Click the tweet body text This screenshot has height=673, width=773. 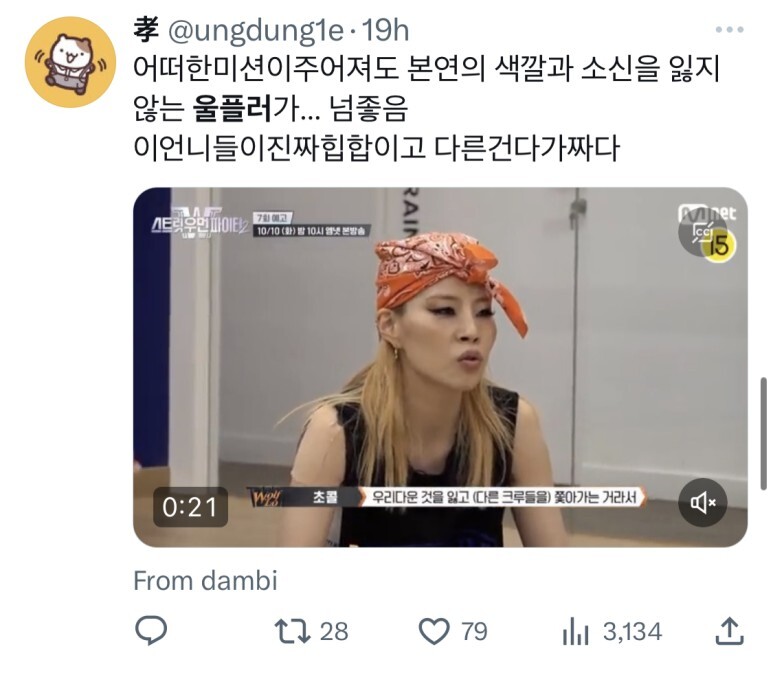click(x=427, y=108)
